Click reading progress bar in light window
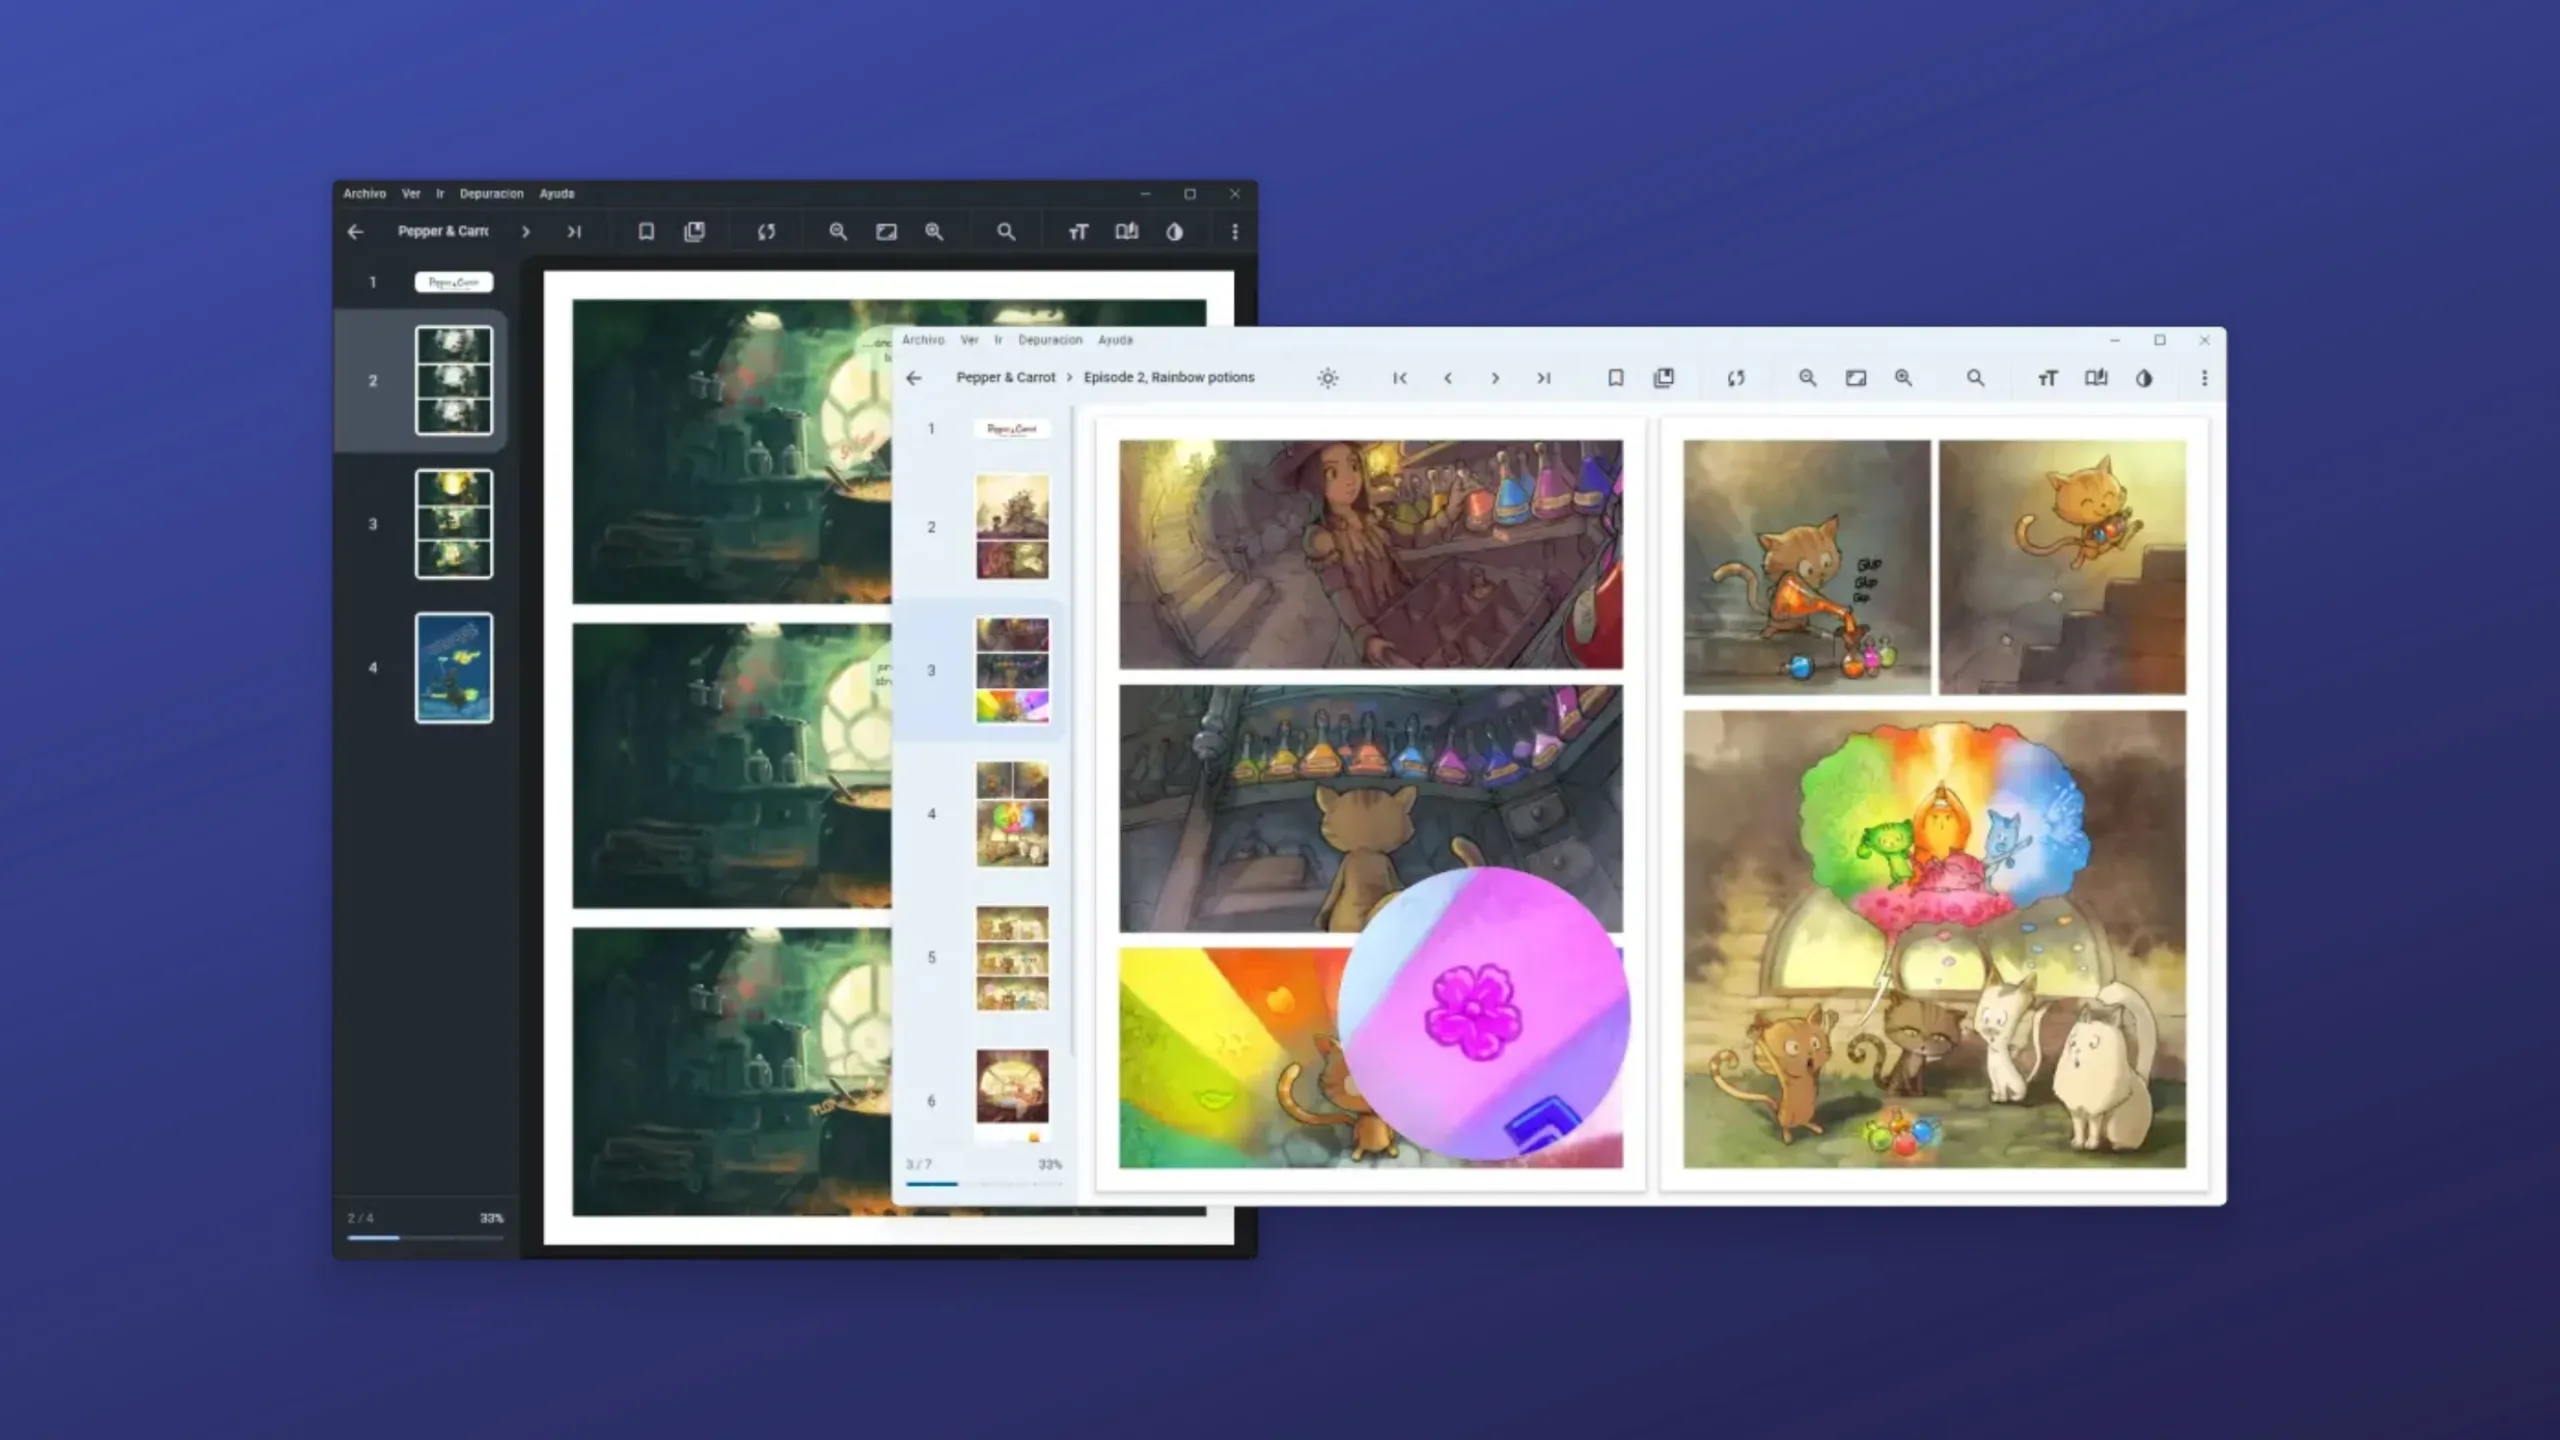The width and height of the screenshot is (2560, 1440). (984, 1184)
